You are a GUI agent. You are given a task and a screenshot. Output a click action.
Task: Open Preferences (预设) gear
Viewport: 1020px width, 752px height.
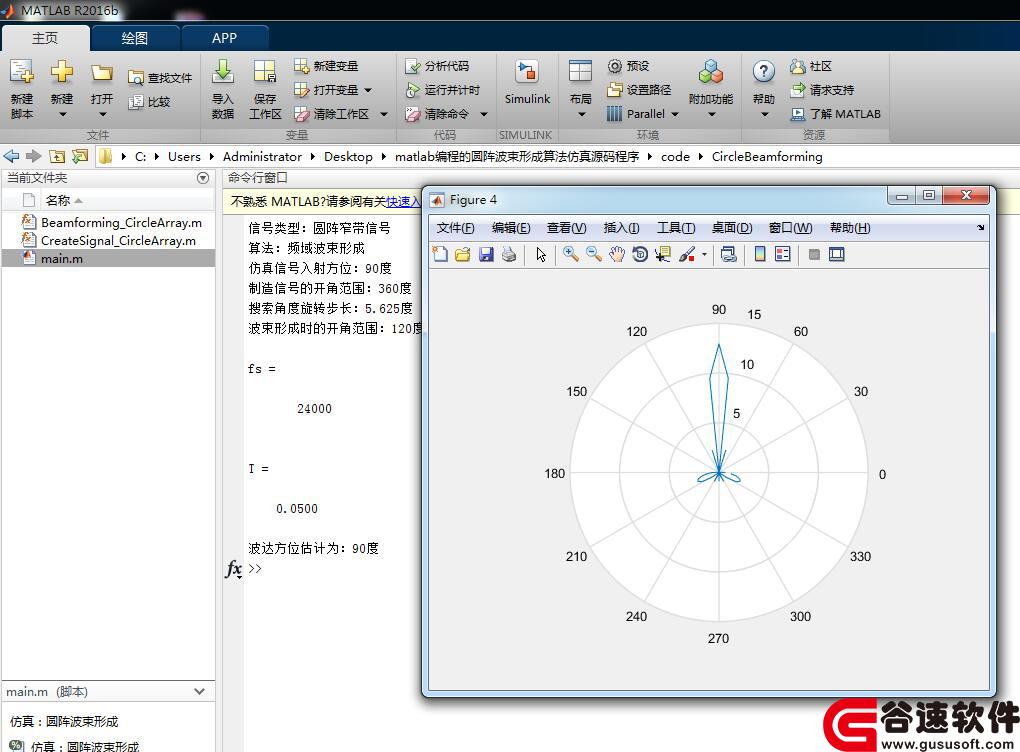click(x=628, y=66)
